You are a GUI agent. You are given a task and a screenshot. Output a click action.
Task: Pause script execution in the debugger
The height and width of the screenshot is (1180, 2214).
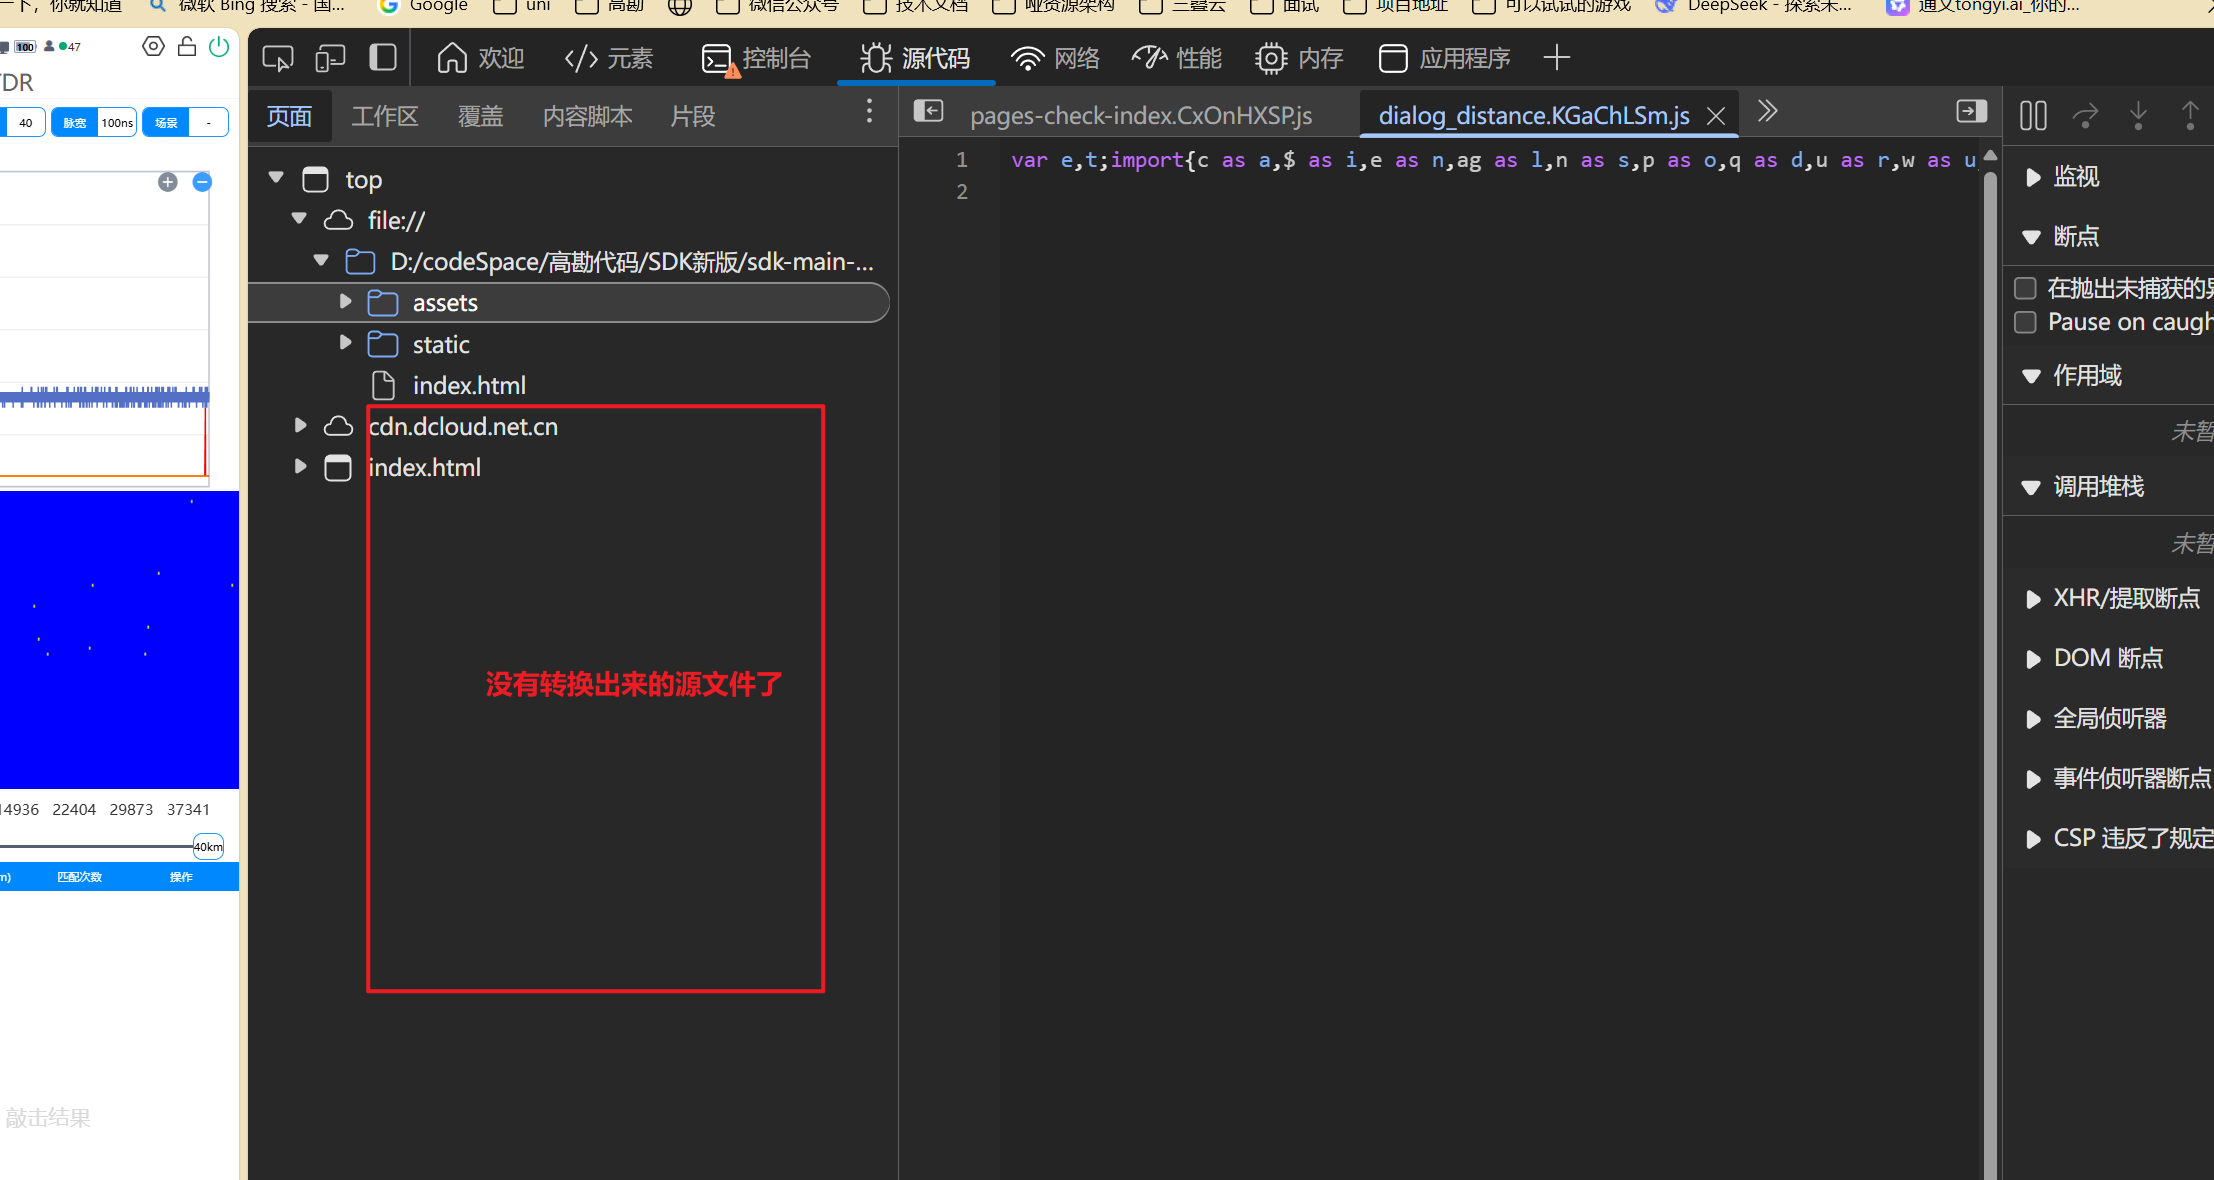pos(2033,116)
